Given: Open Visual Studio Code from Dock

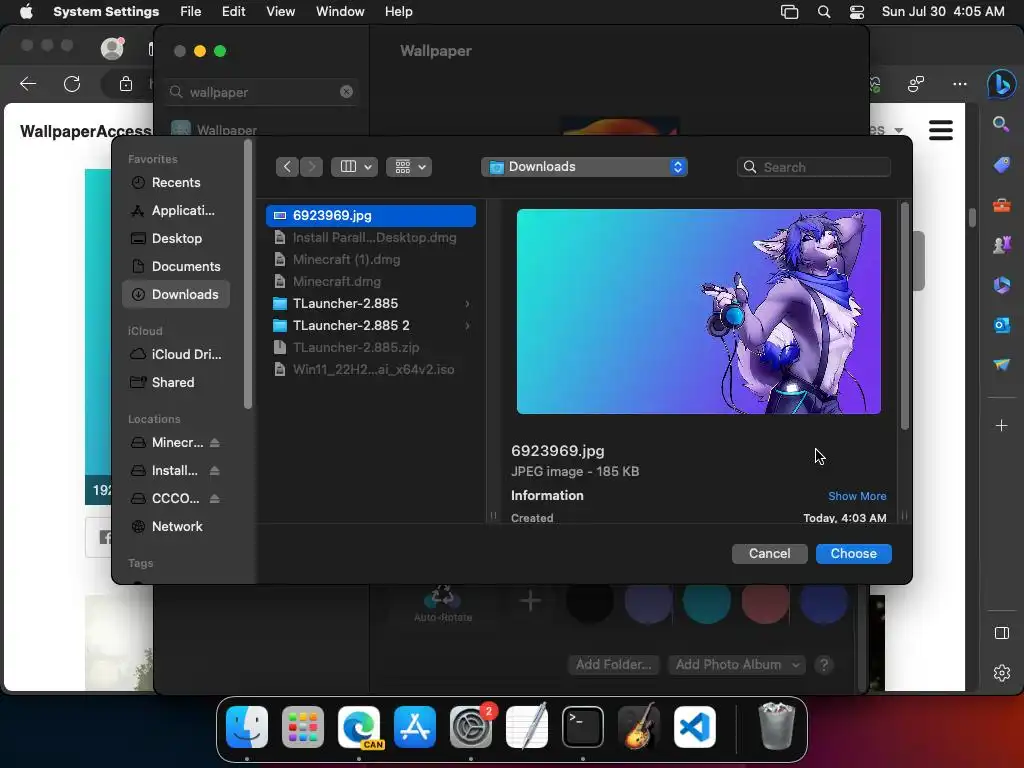Looking at the screenshot, I should [695, 726].
